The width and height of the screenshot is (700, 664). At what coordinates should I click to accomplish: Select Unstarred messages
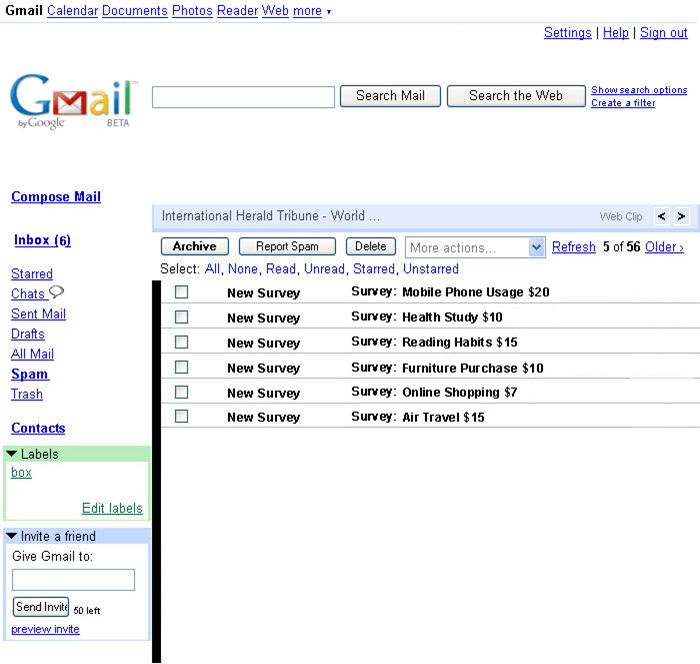click(x=431, y=269)
